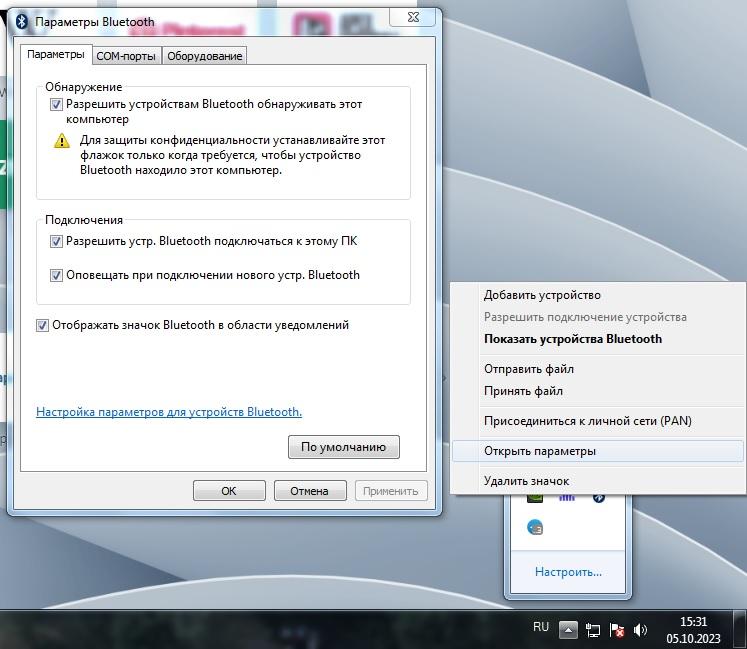
Task: Click the Подключения group label
Action: point(83,220)
